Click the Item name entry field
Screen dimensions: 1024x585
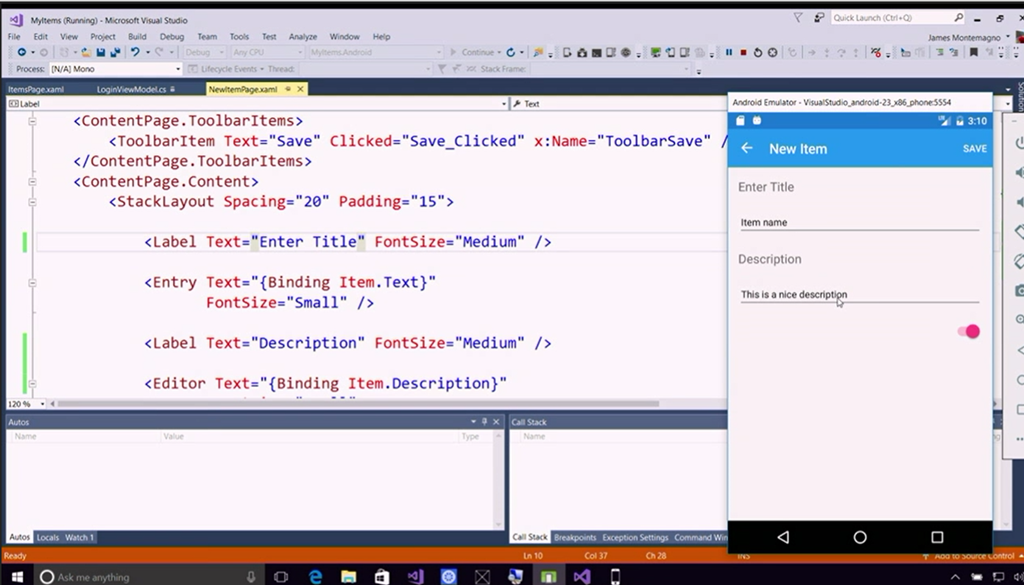click(858, 223)
